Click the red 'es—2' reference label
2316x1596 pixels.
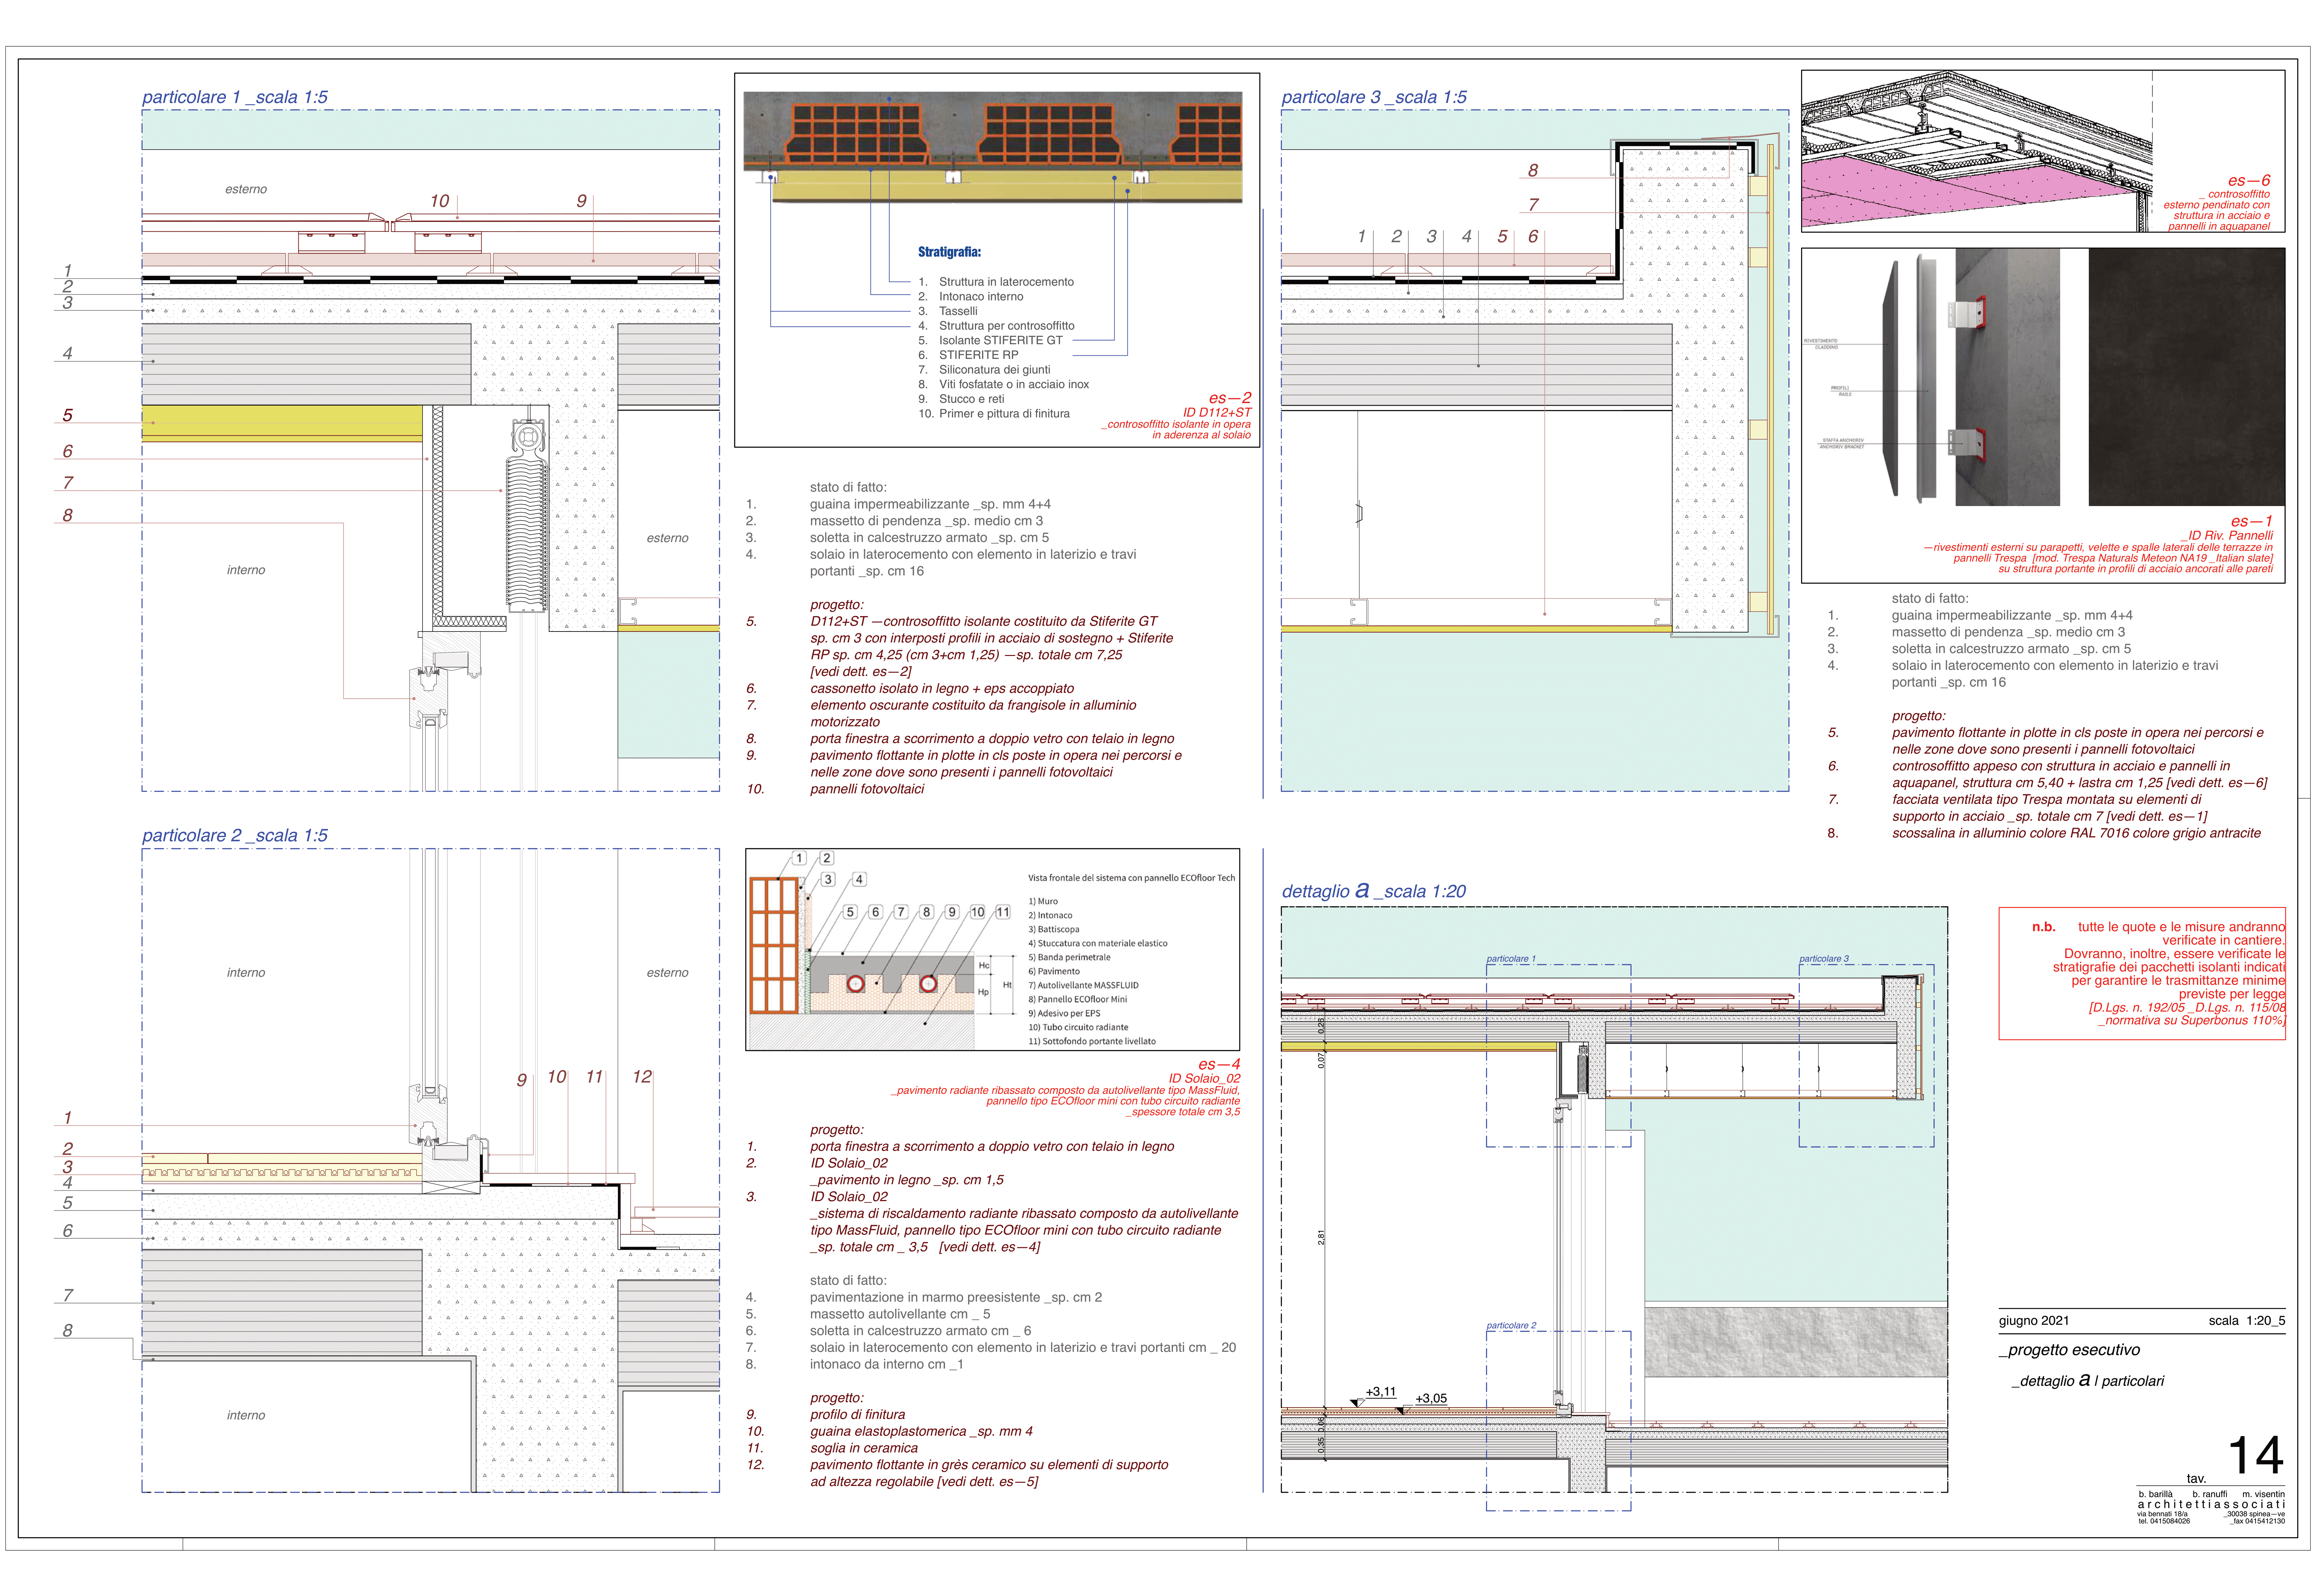coord(1230,398)
